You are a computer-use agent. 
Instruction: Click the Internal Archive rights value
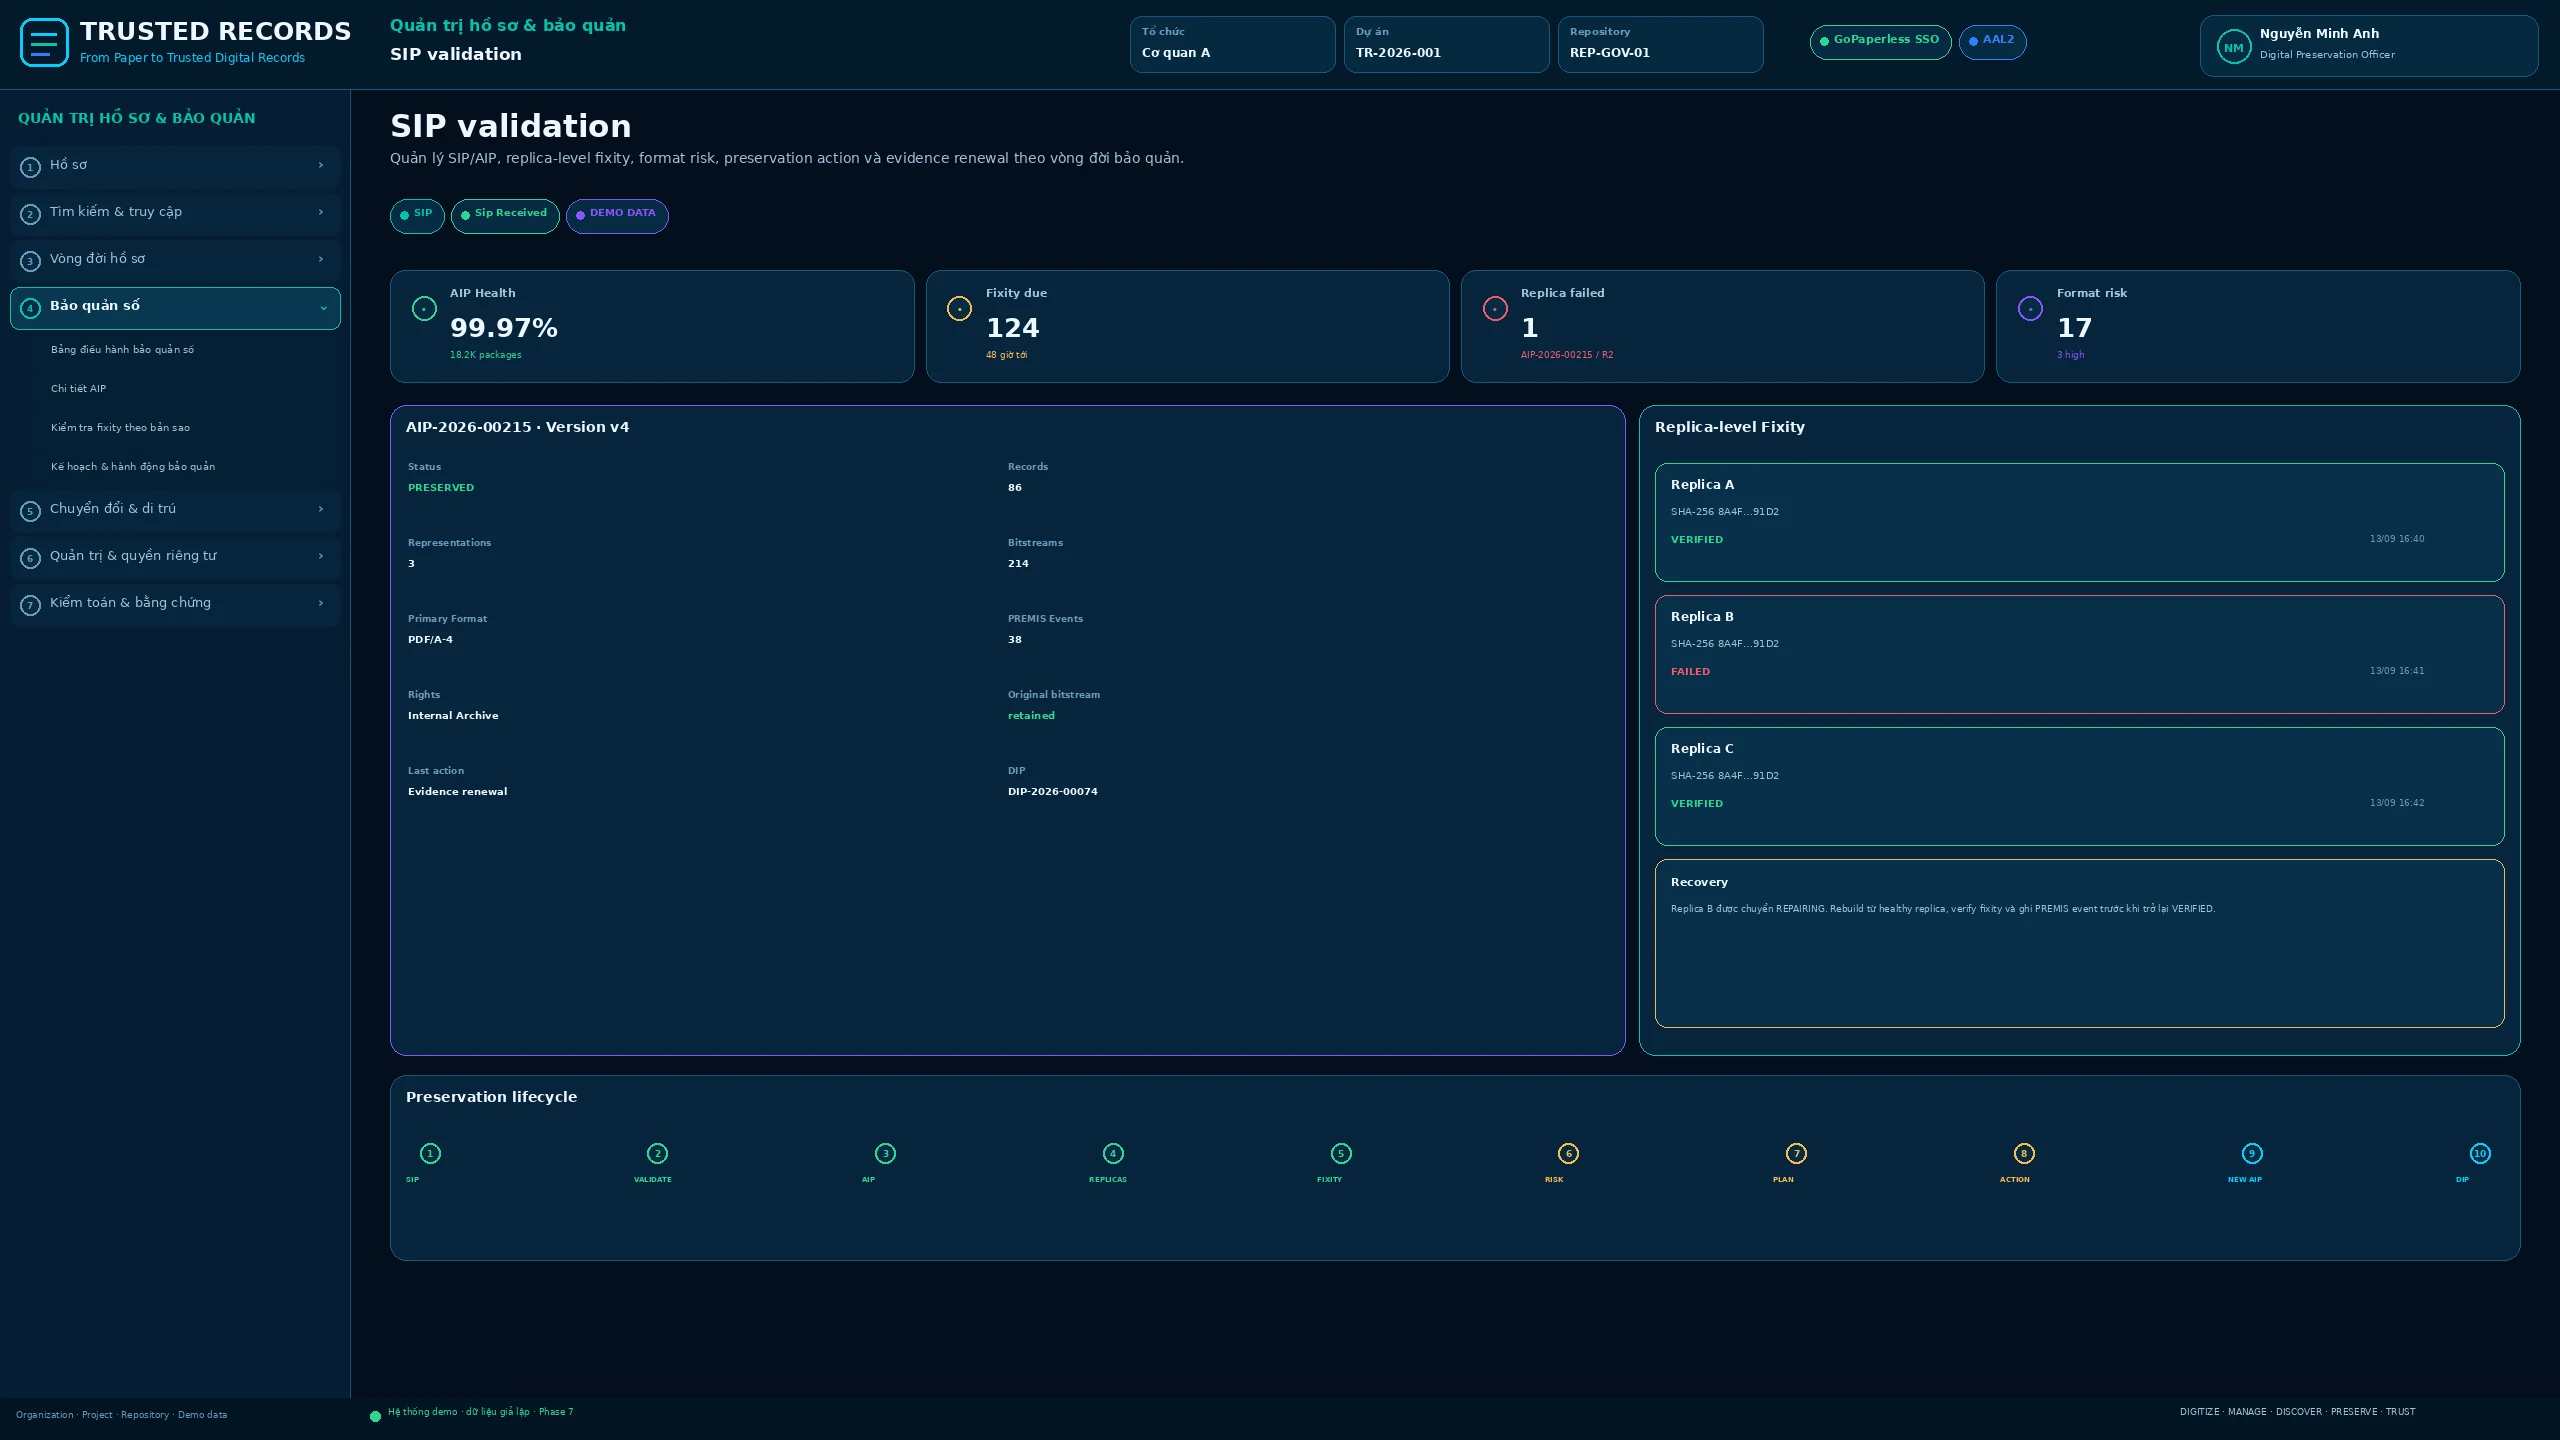[x=452, y=716]
